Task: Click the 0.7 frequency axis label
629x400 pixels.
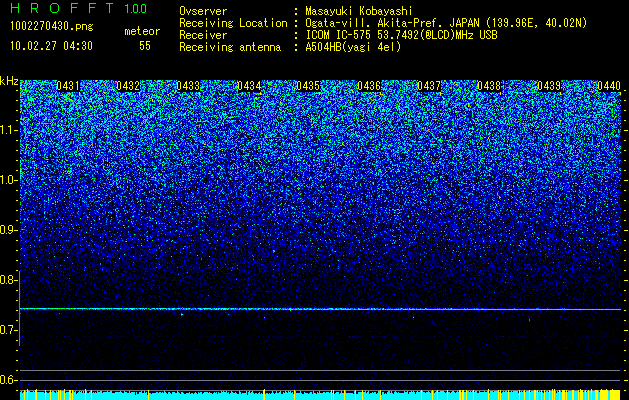Action: (7, 330)
